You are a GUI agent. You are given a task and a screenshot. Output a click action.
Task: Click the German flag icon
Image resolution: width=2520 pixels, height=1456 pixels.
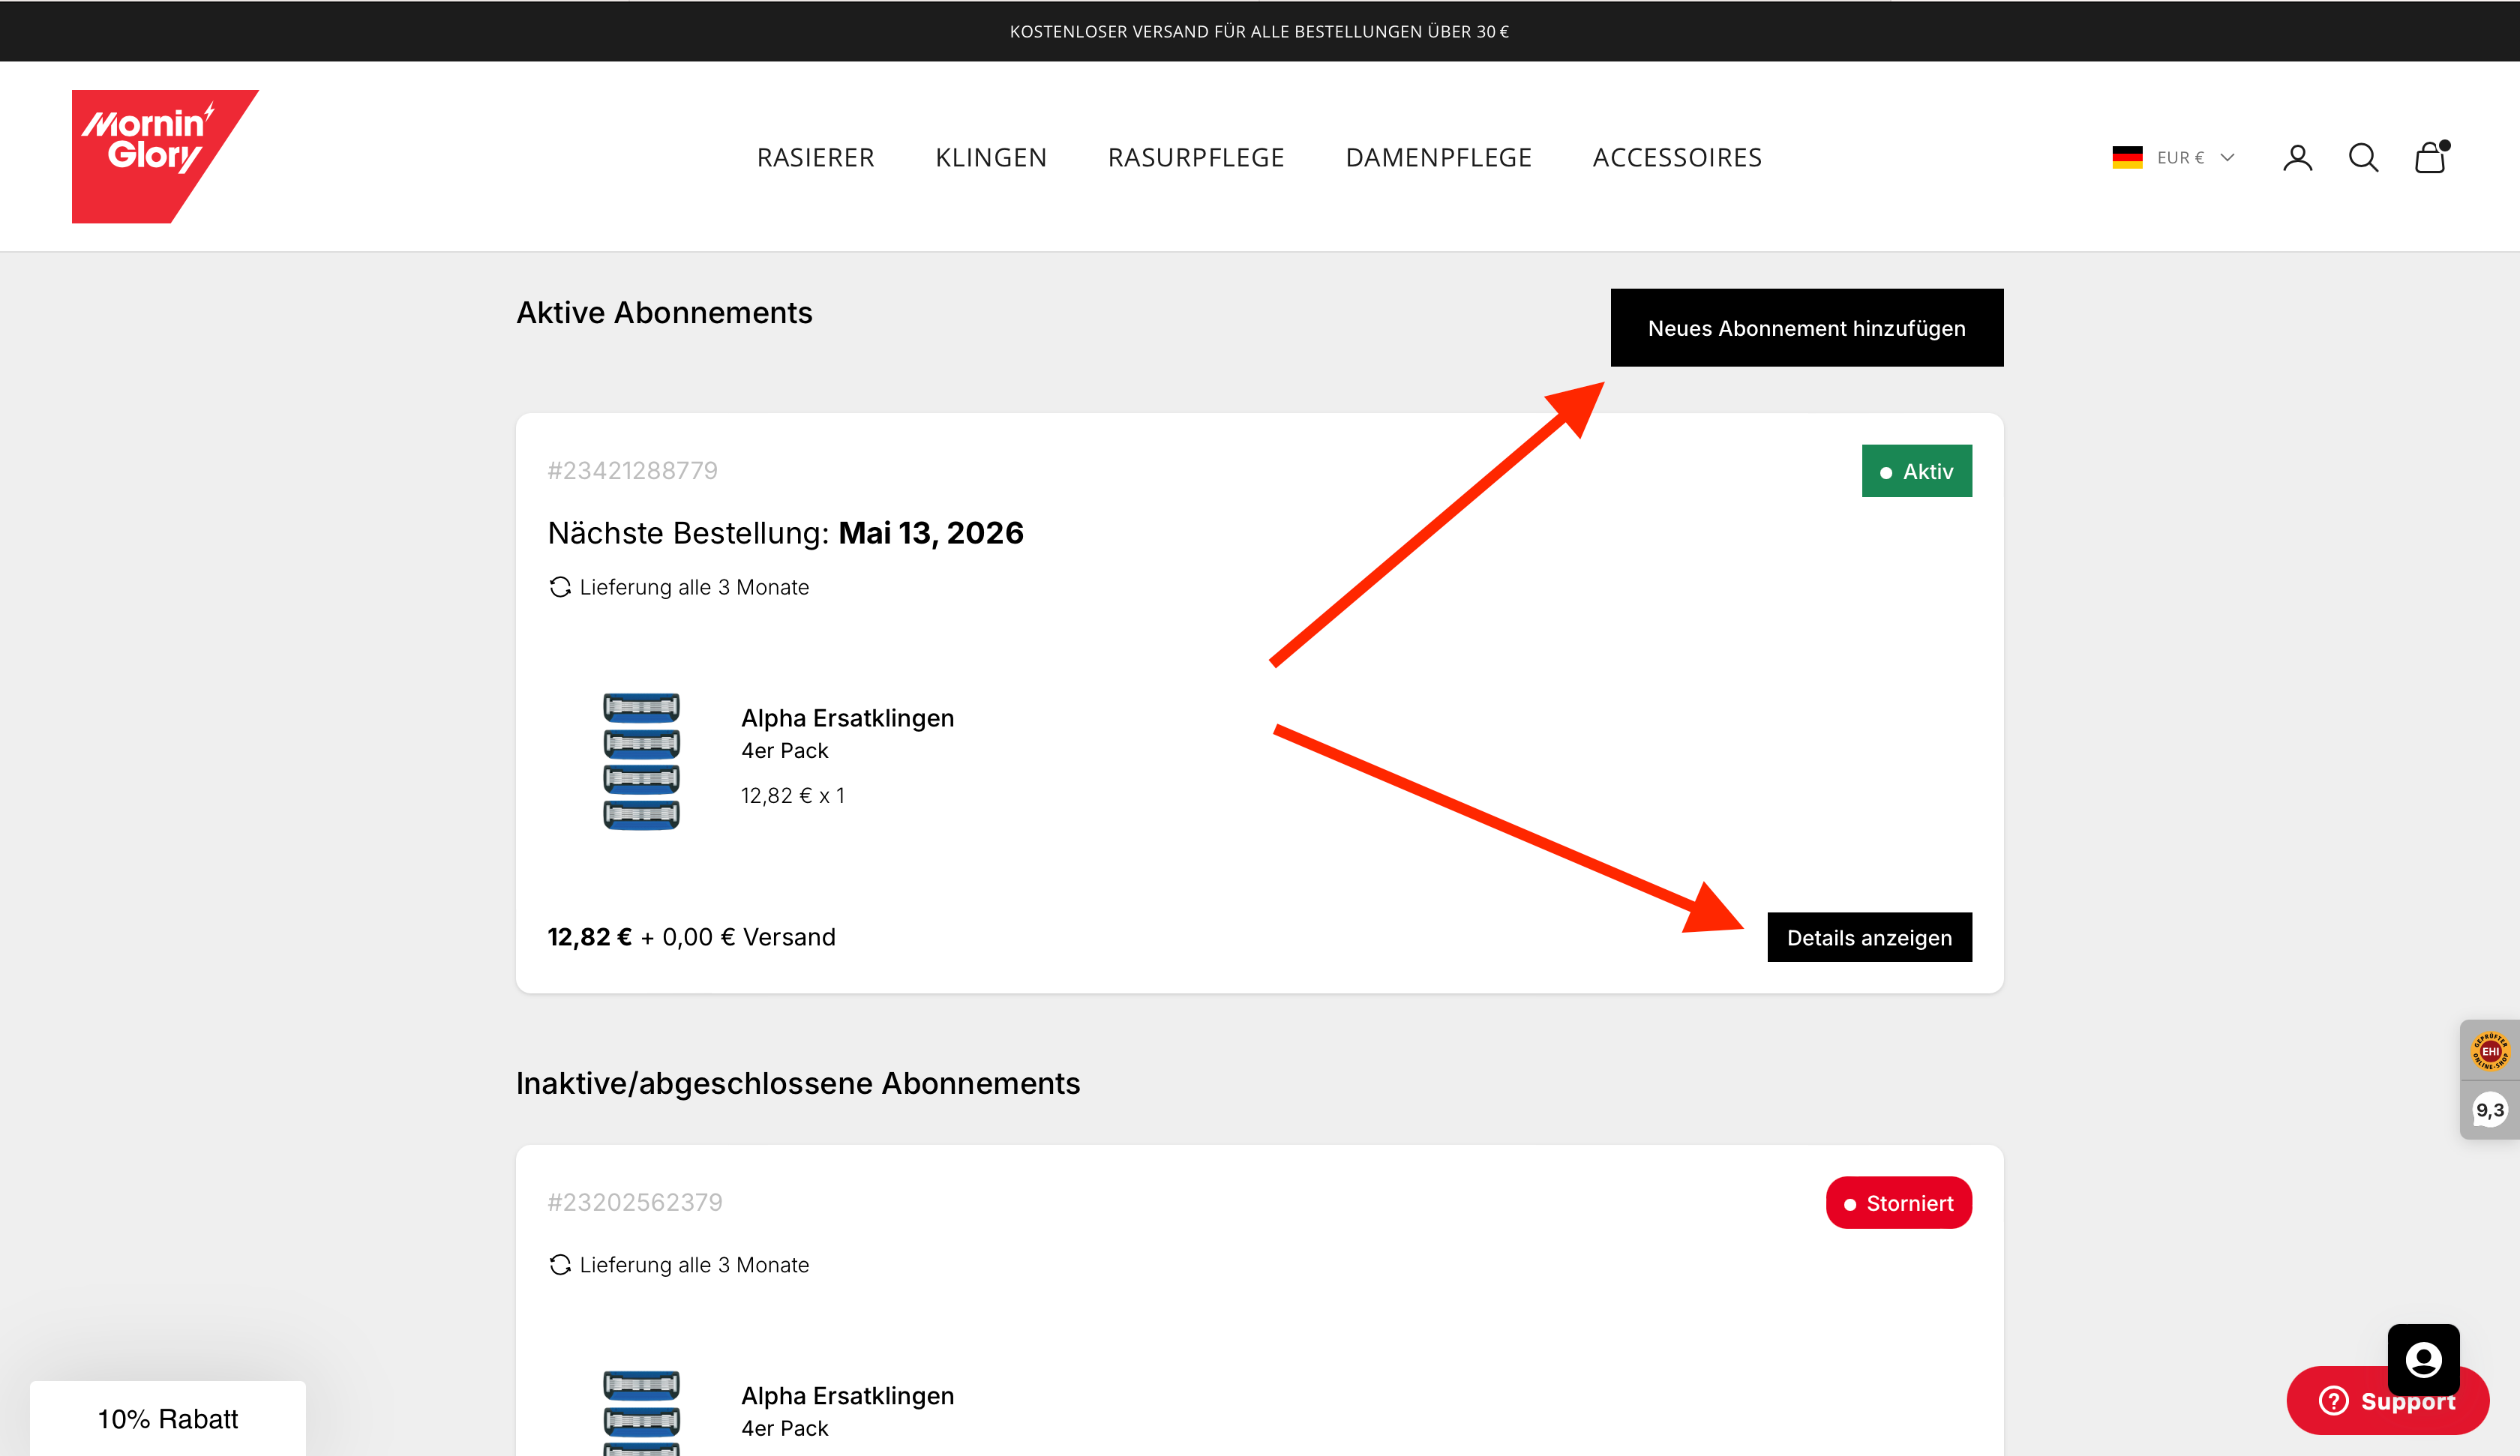coord(2127,158)
